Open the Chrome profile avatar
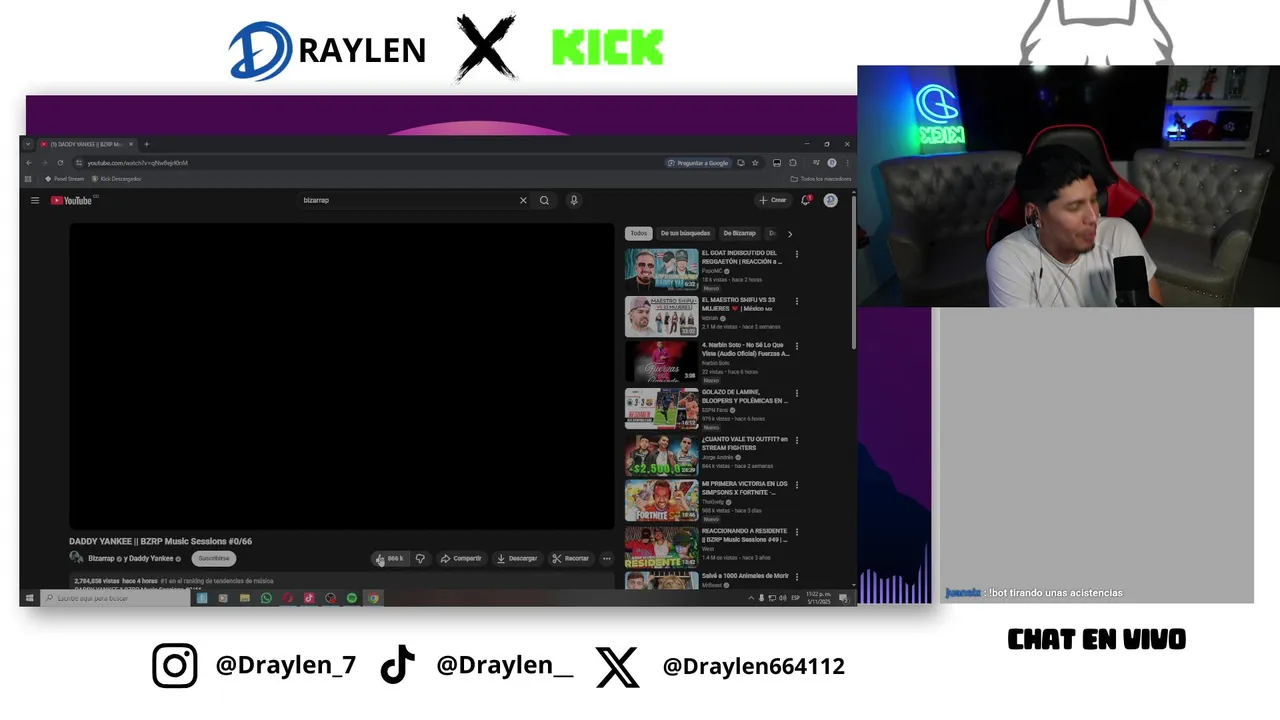This screenshot has height=720, width=1280. click(832, 163)
